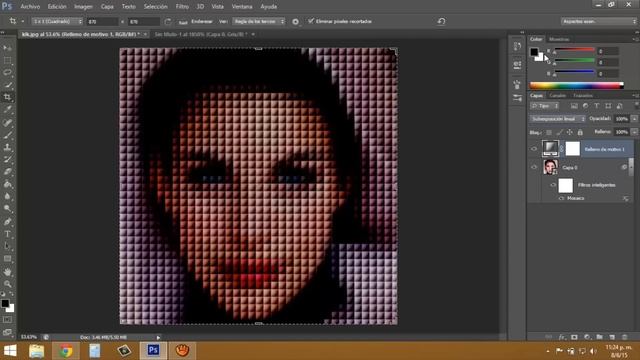Select the History Brush tool

coord(7,159)
